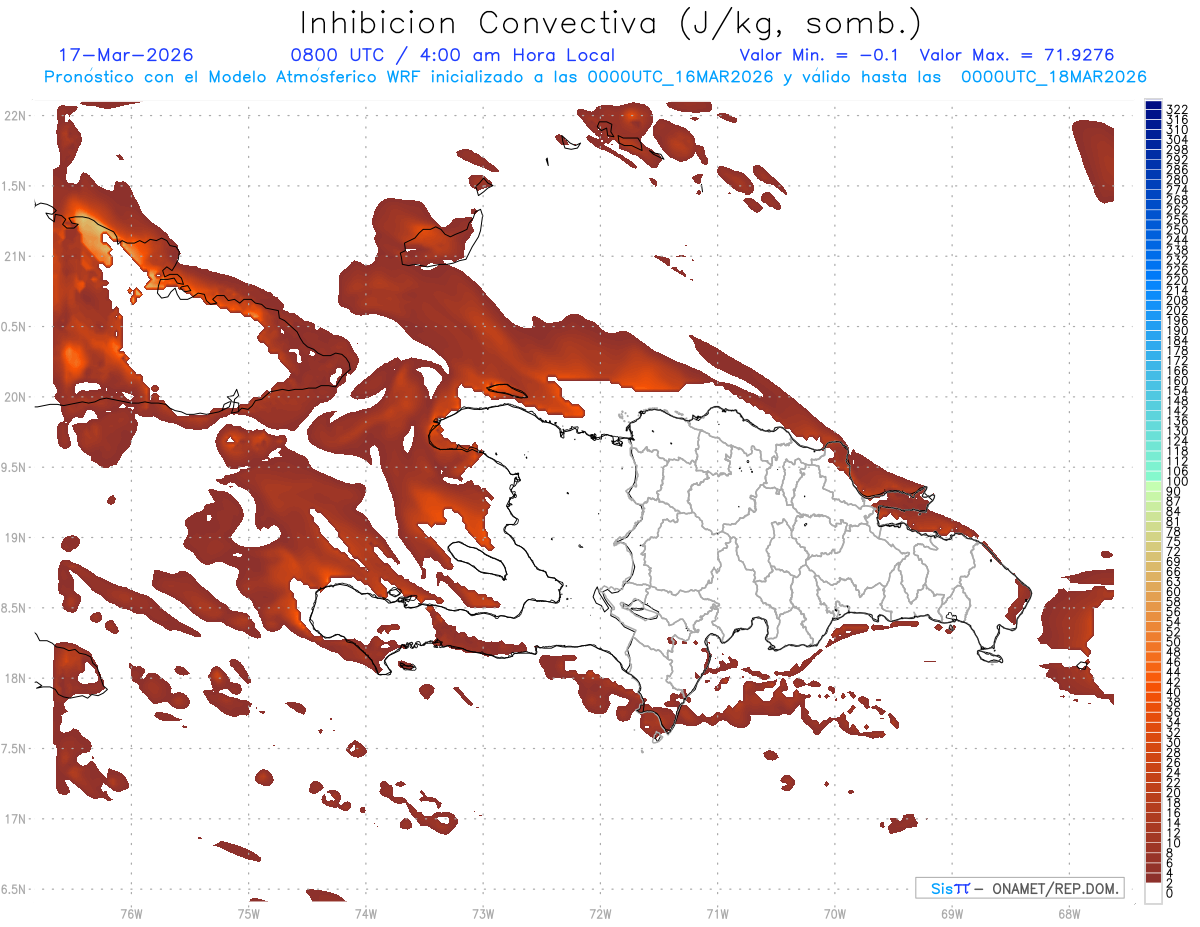Click the '18N' latitude label
Viewport: 1200px width, 927px height.
coord(14,678)
